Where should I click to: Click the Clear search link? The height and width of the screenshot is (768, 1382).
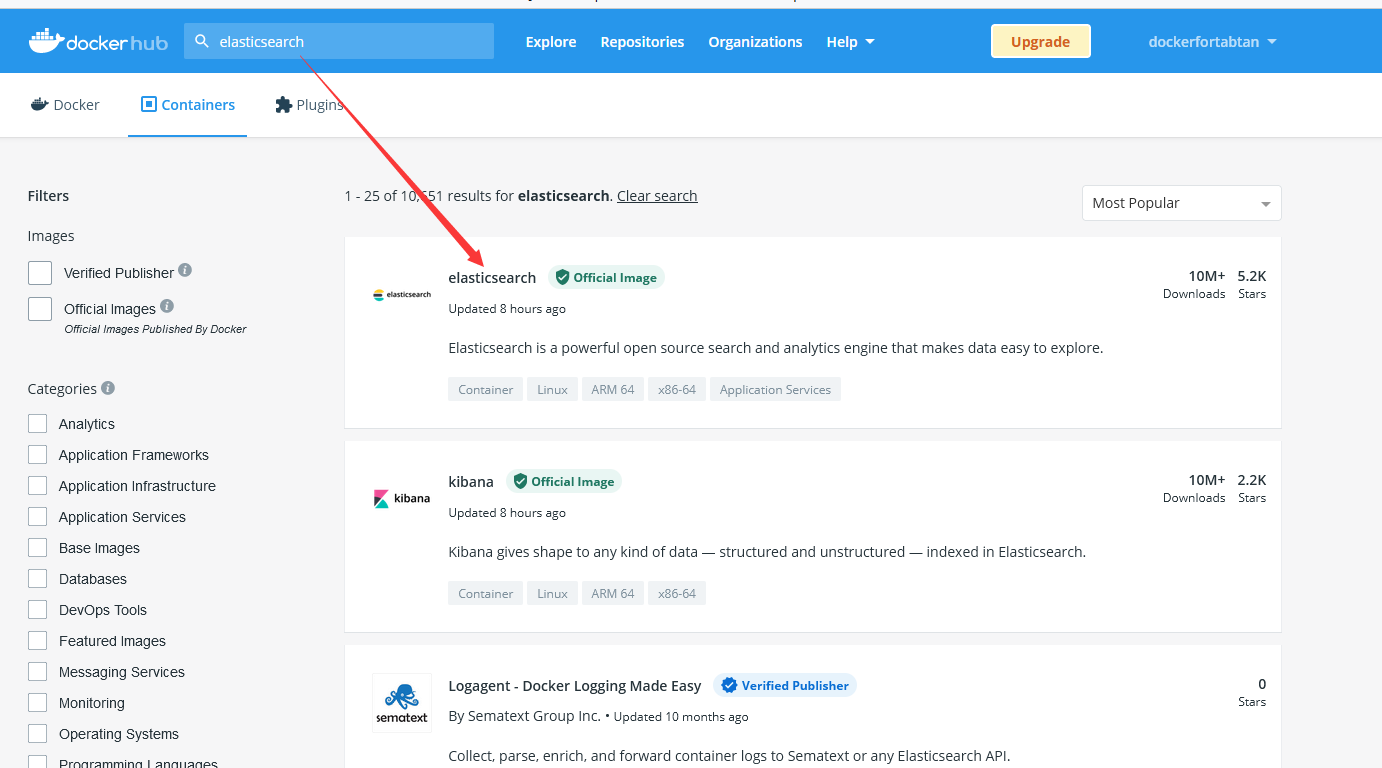tap(657, 196)
